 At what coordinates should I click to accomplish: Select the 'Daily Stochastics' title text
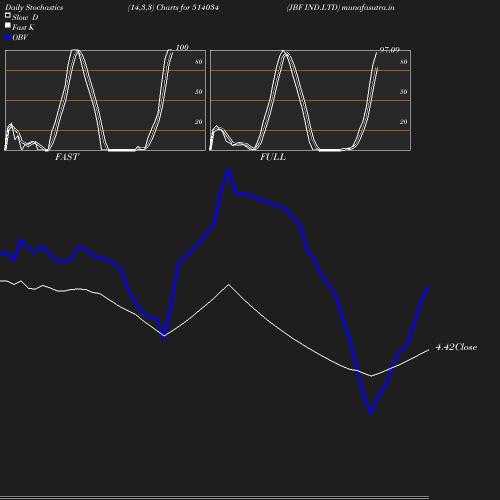point(34,7)
